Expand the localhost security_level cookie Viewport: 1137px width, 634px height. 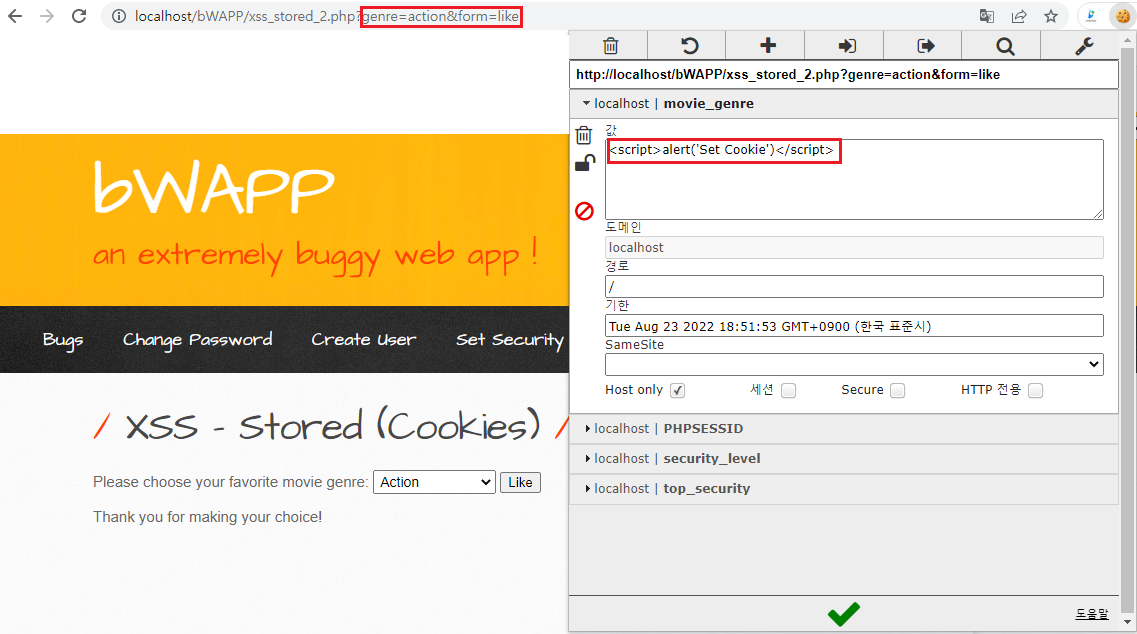[x=844, y=458]
